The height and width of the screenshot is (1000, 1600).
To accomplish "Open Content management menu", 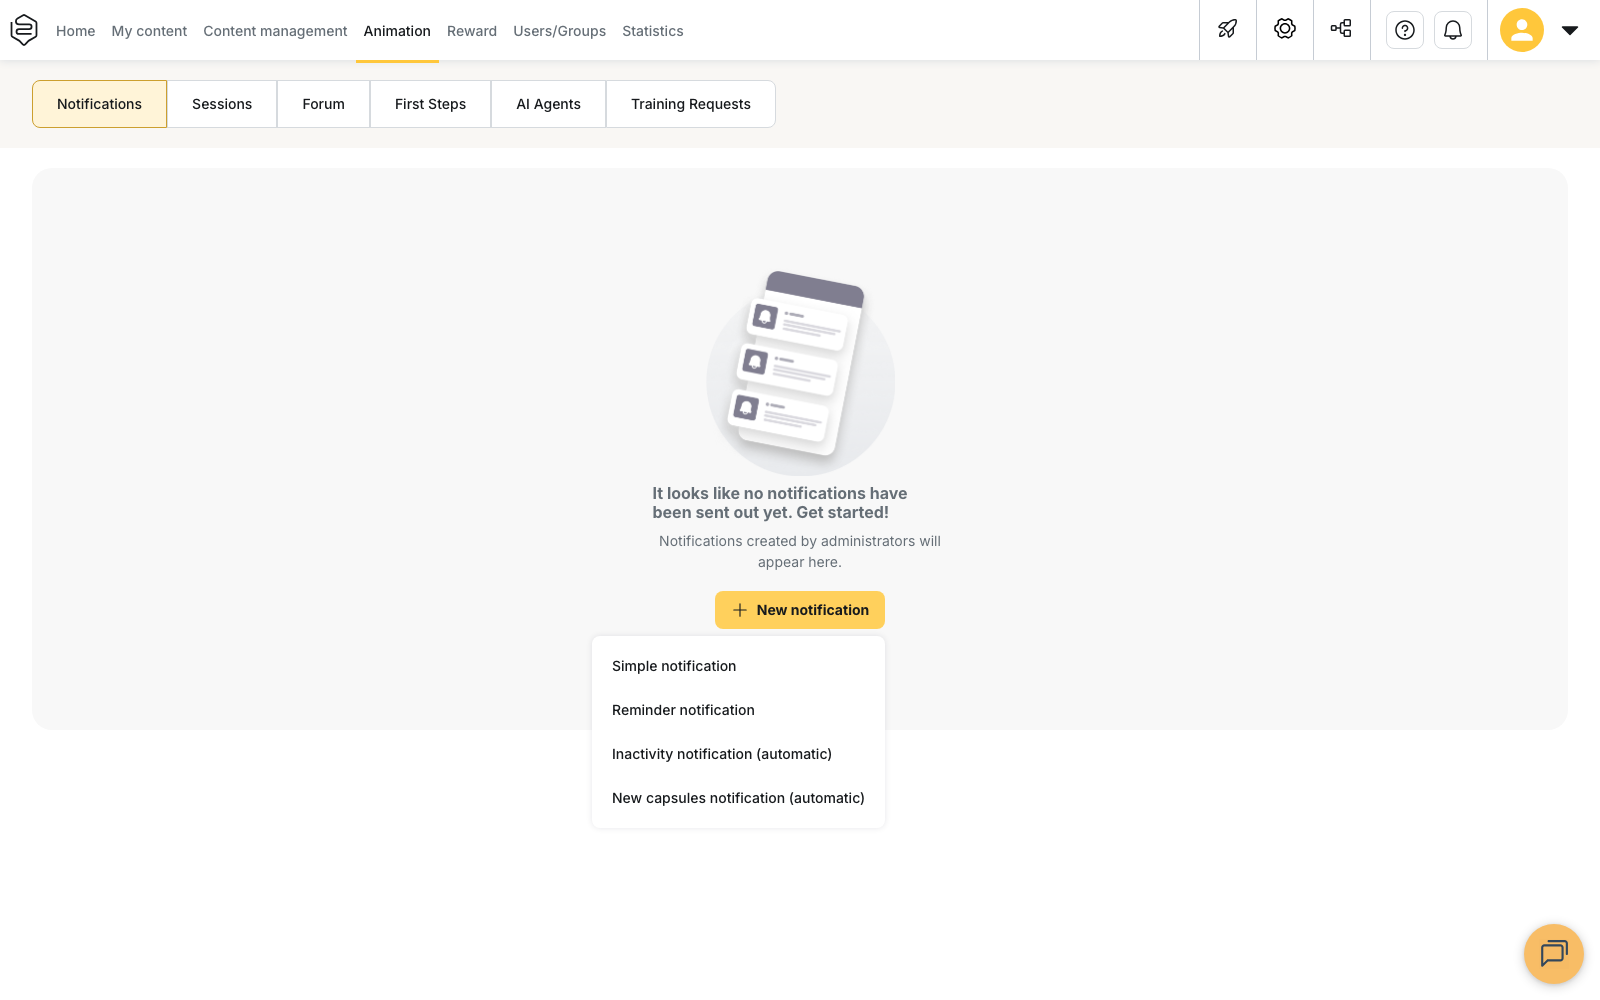I will (275, 31).
